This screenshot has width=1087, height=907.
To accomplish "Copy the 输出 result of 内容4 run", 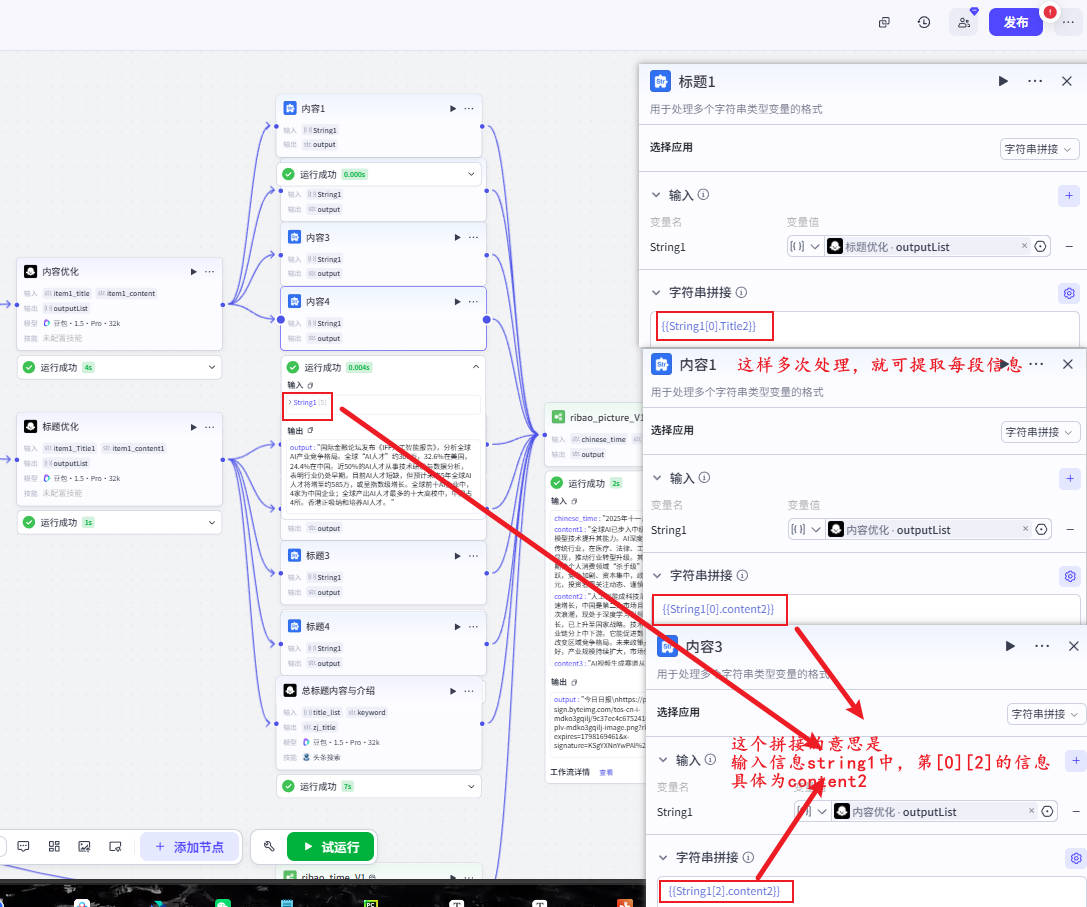I will (310, 431).
